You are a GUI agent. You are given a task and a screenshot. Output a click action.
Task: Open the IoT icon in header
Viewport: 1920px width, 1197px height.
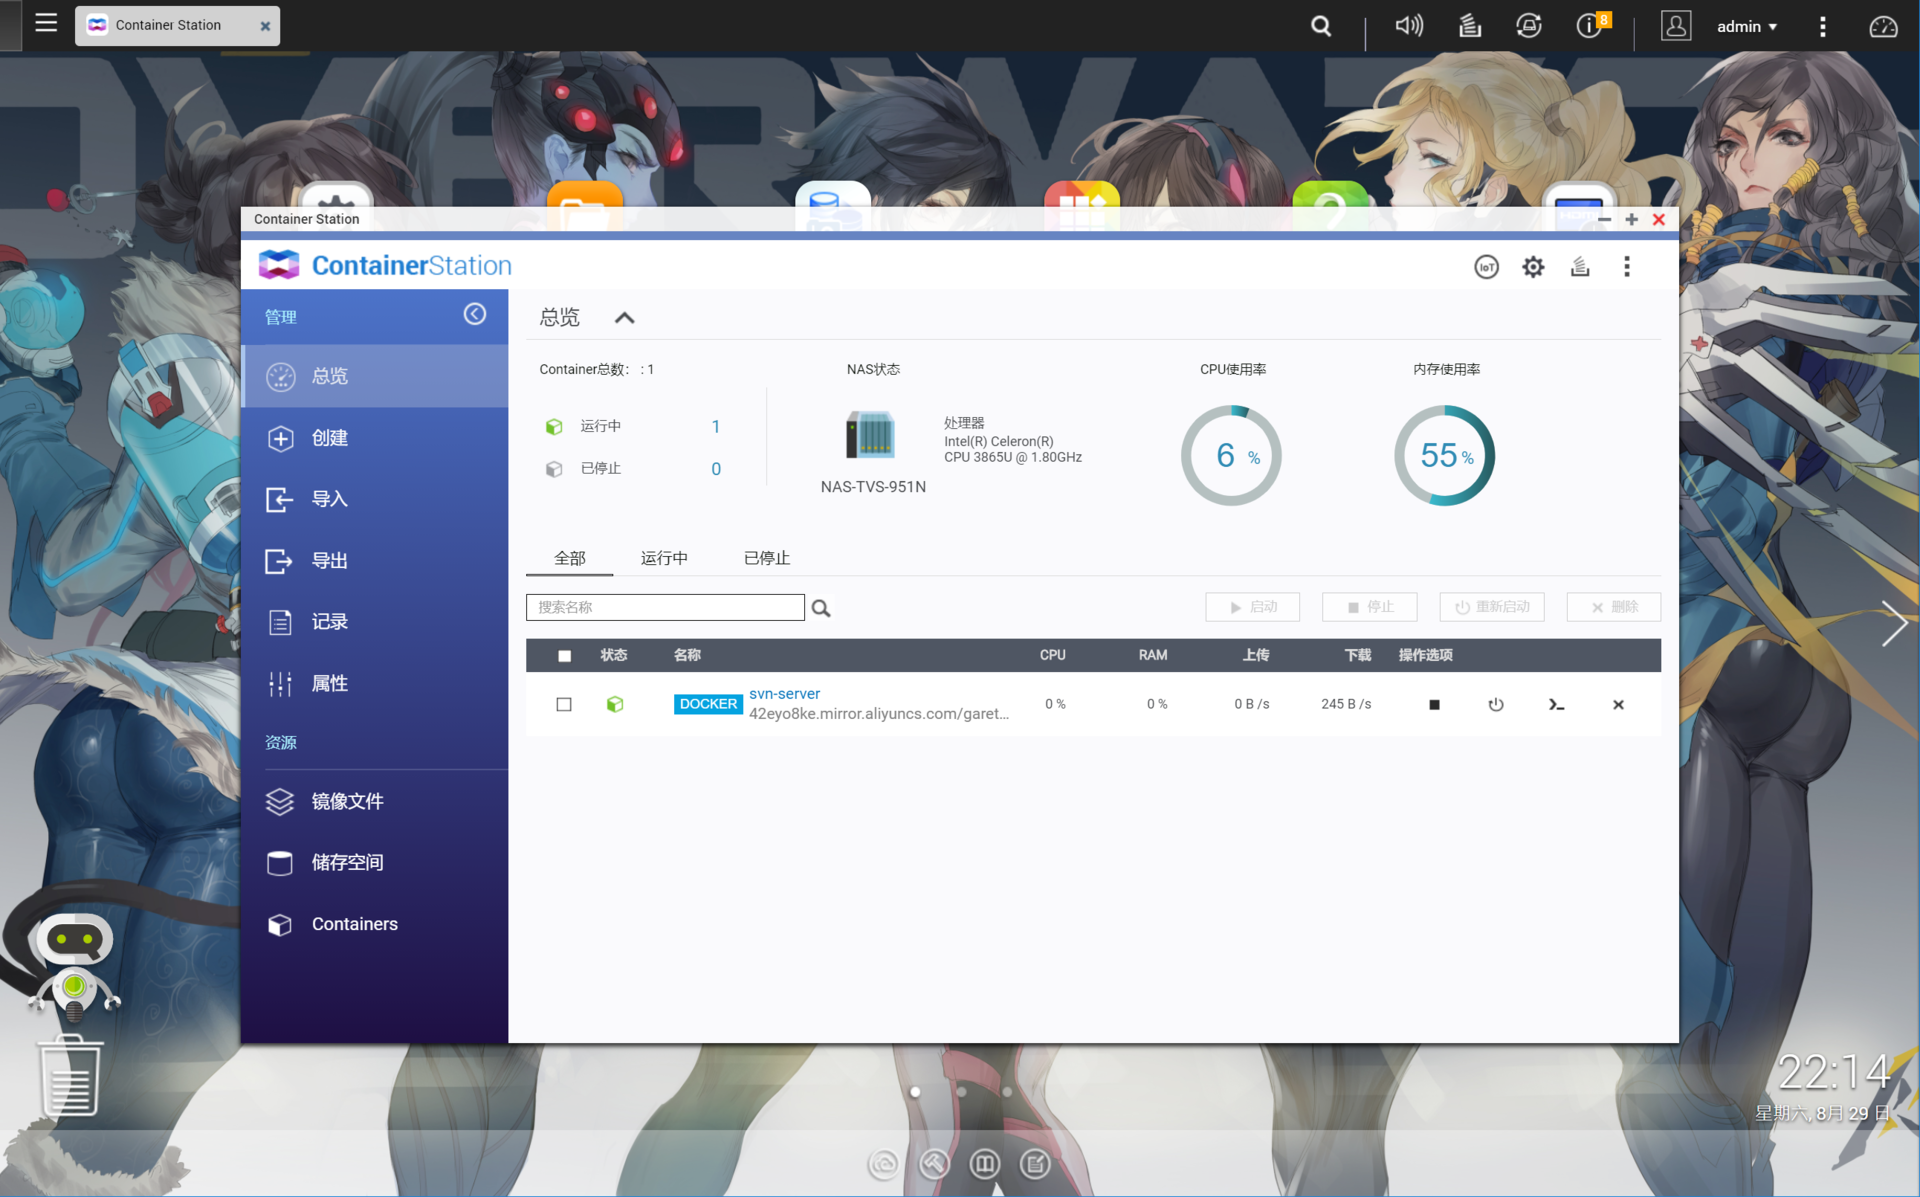1486,267
